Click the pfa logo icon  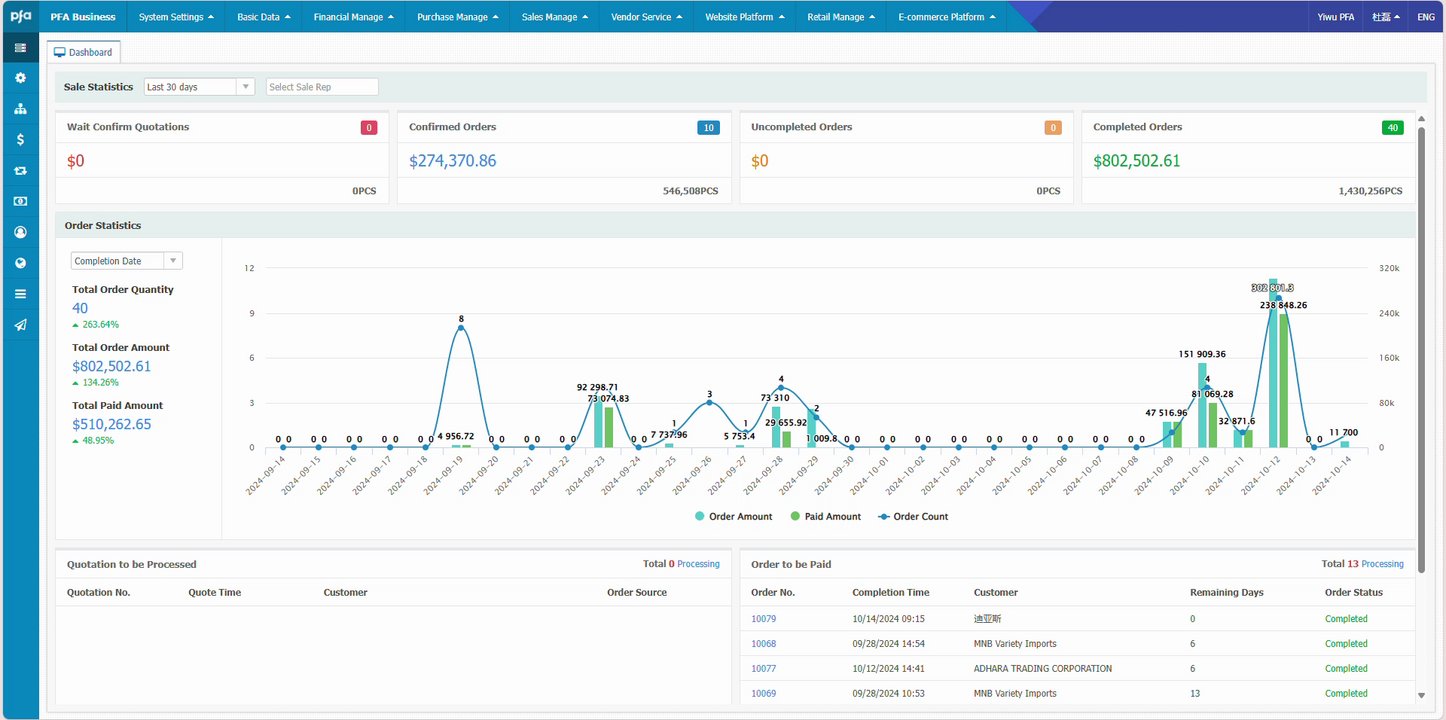(x=19, y=16)
